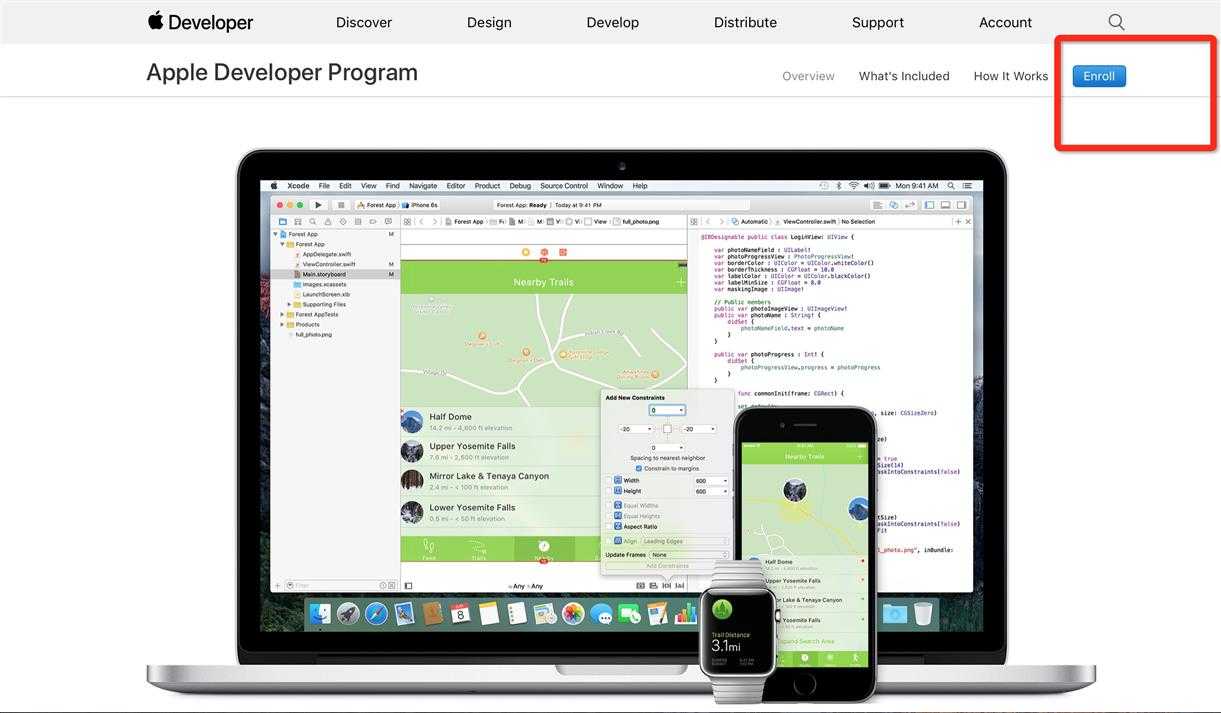The image size is (1221, 713).
Task: Click the Enroll button
Action: (x=1099, y=76)
